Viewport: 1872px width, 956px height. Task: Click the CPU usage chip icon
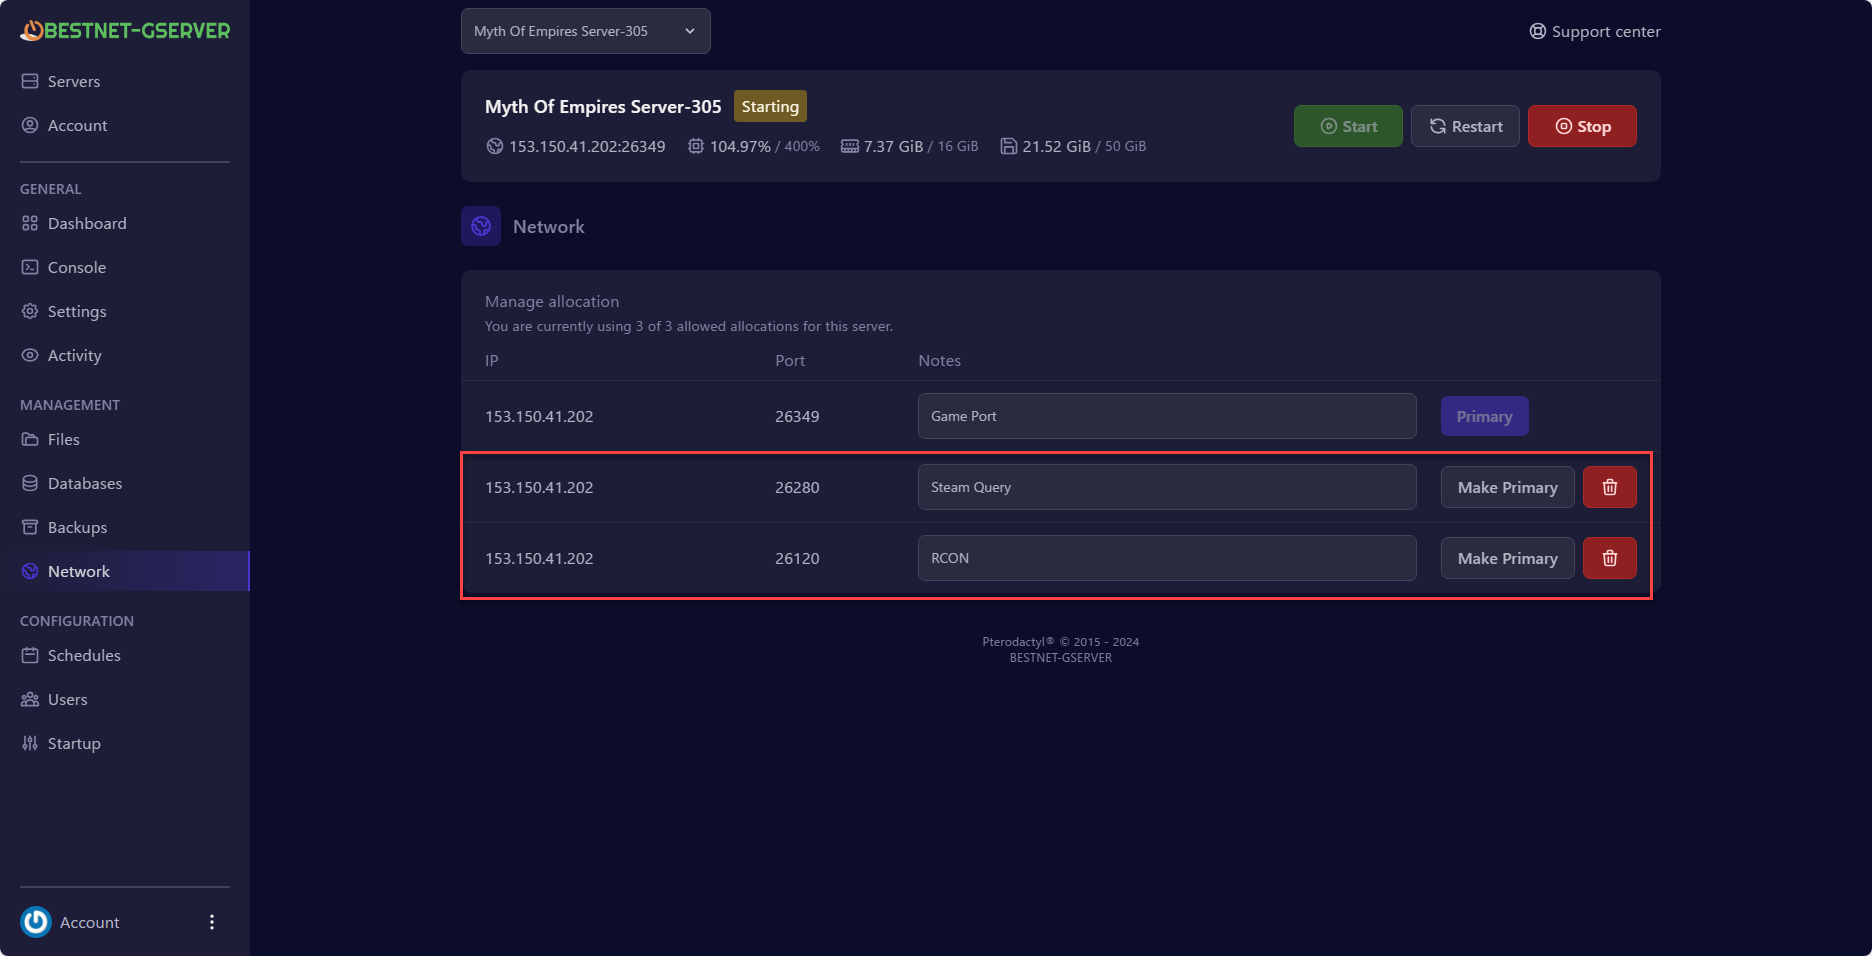click(x=696, y=146)
